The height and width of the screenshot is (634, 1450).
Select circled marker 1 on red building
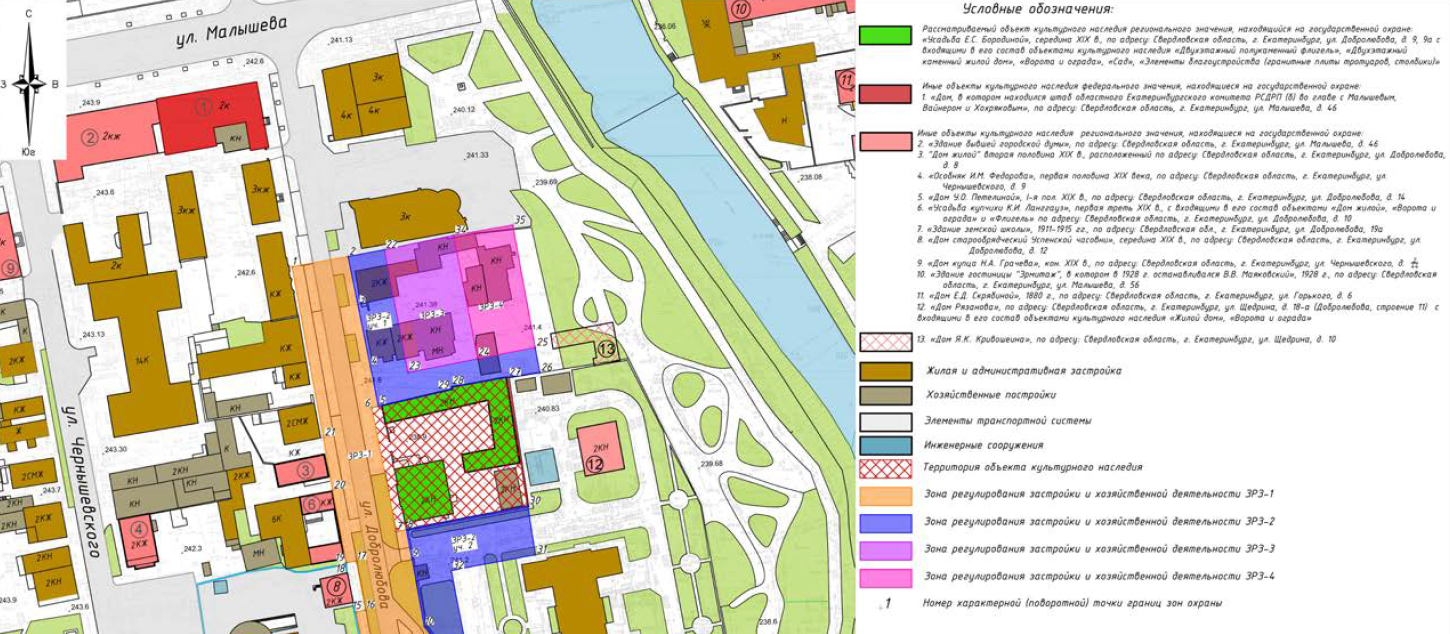pos(203,104)
